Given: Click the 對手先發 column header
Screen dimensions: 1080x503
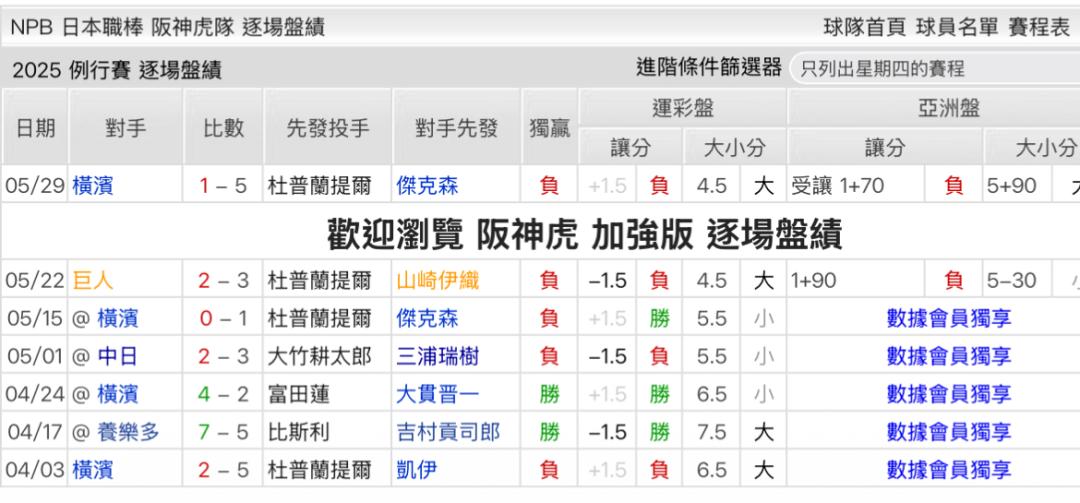Looking at the screenshot, I should (457, 127).
